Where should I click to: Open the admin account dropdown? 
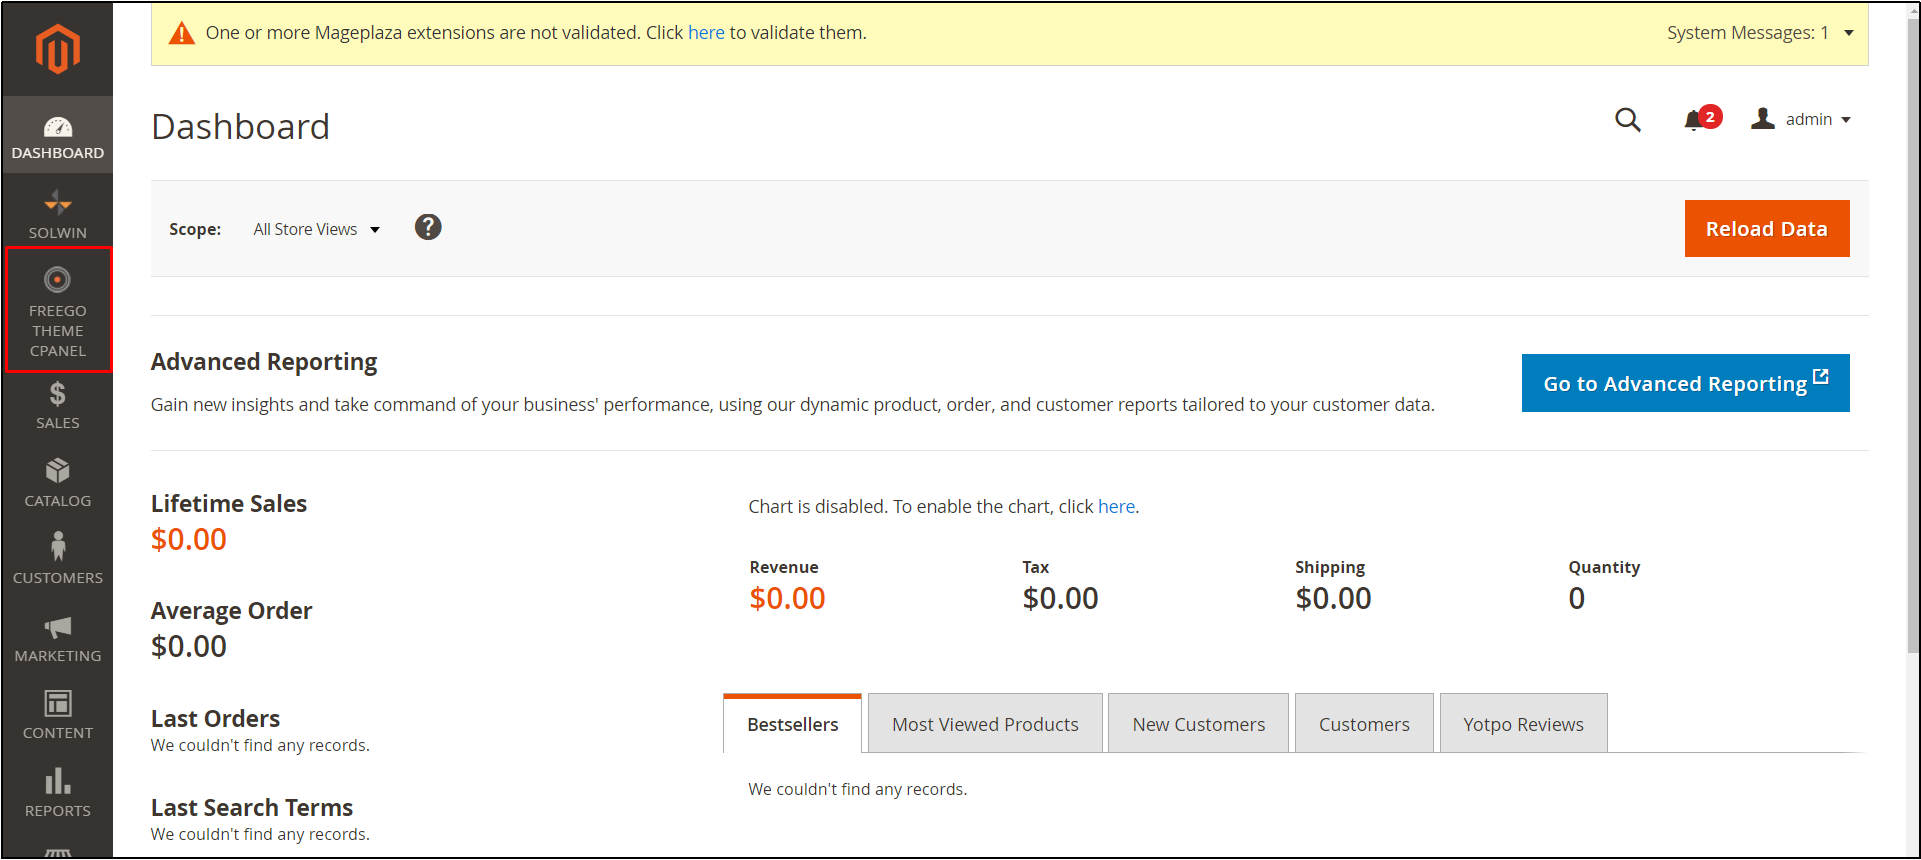coord(1802,120)
